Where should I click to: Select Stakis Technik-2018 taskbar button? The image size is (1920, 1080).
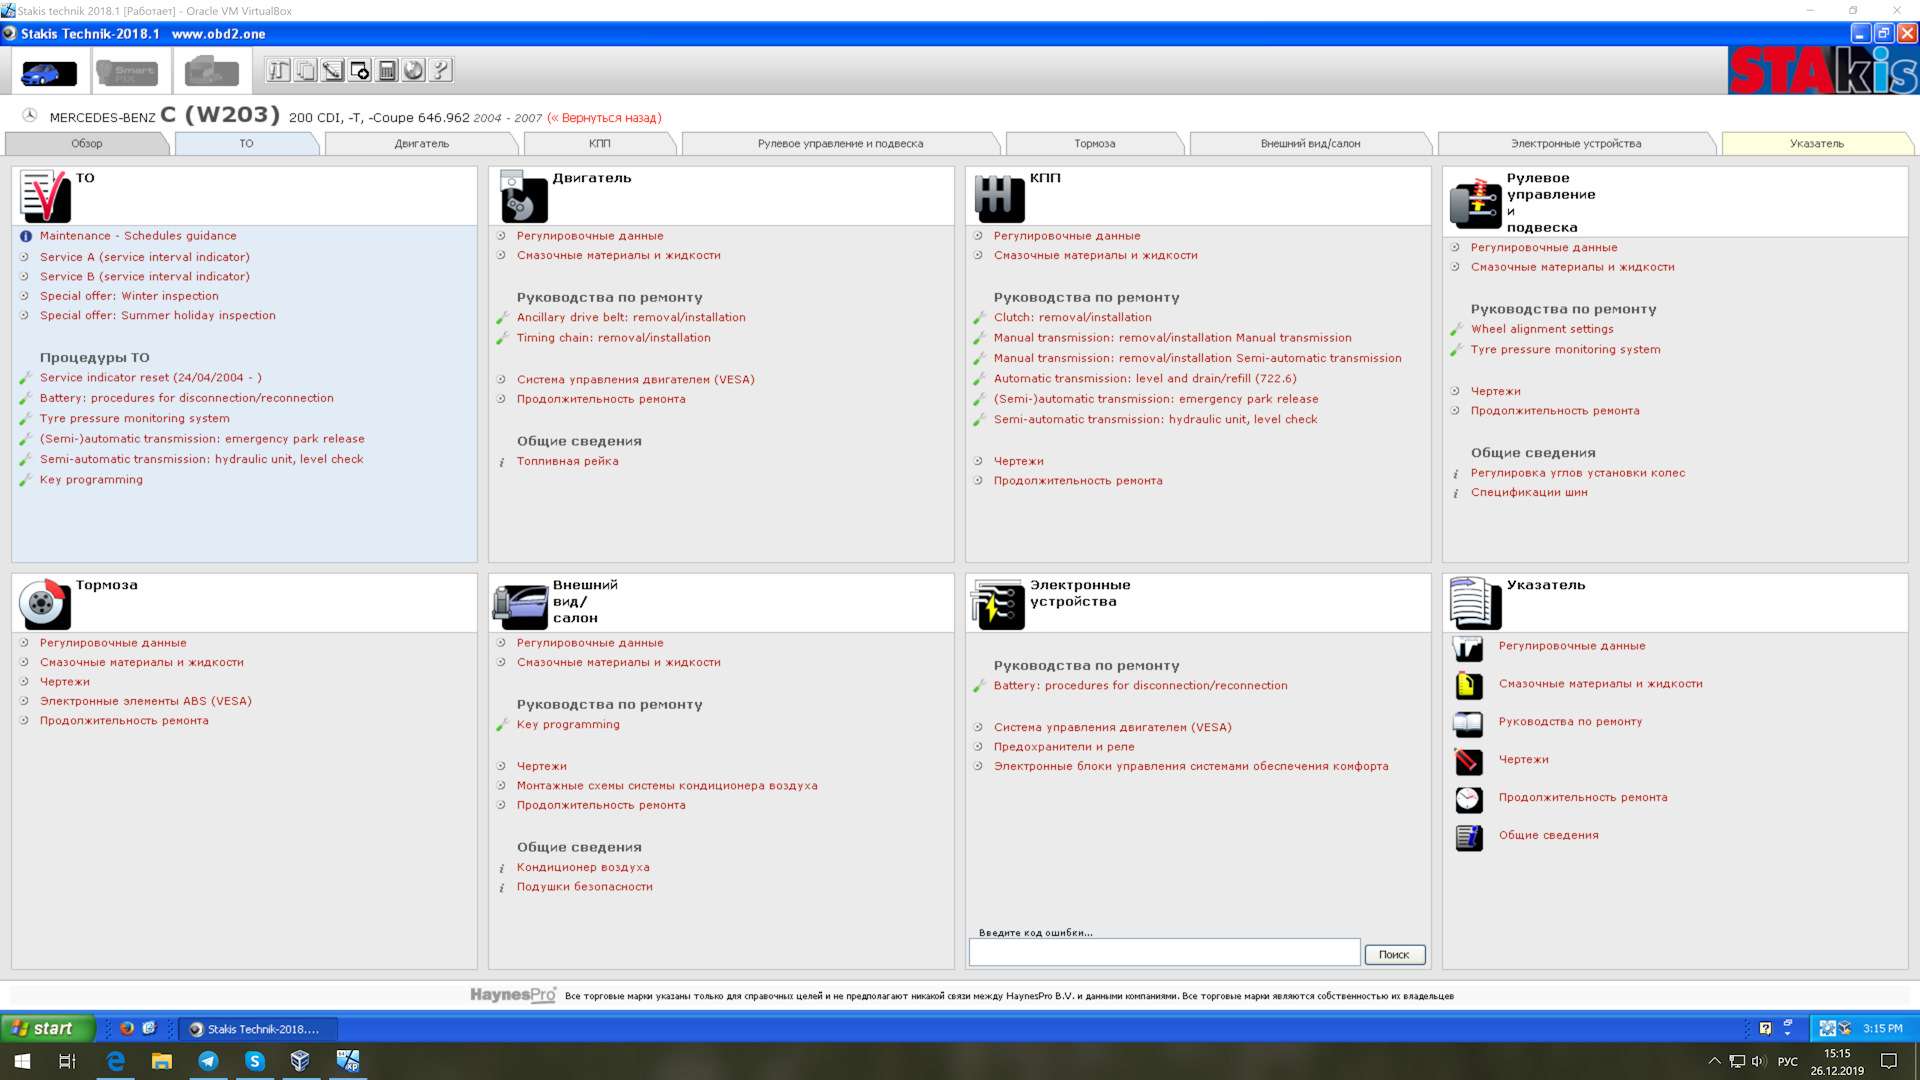point(258,1029)
